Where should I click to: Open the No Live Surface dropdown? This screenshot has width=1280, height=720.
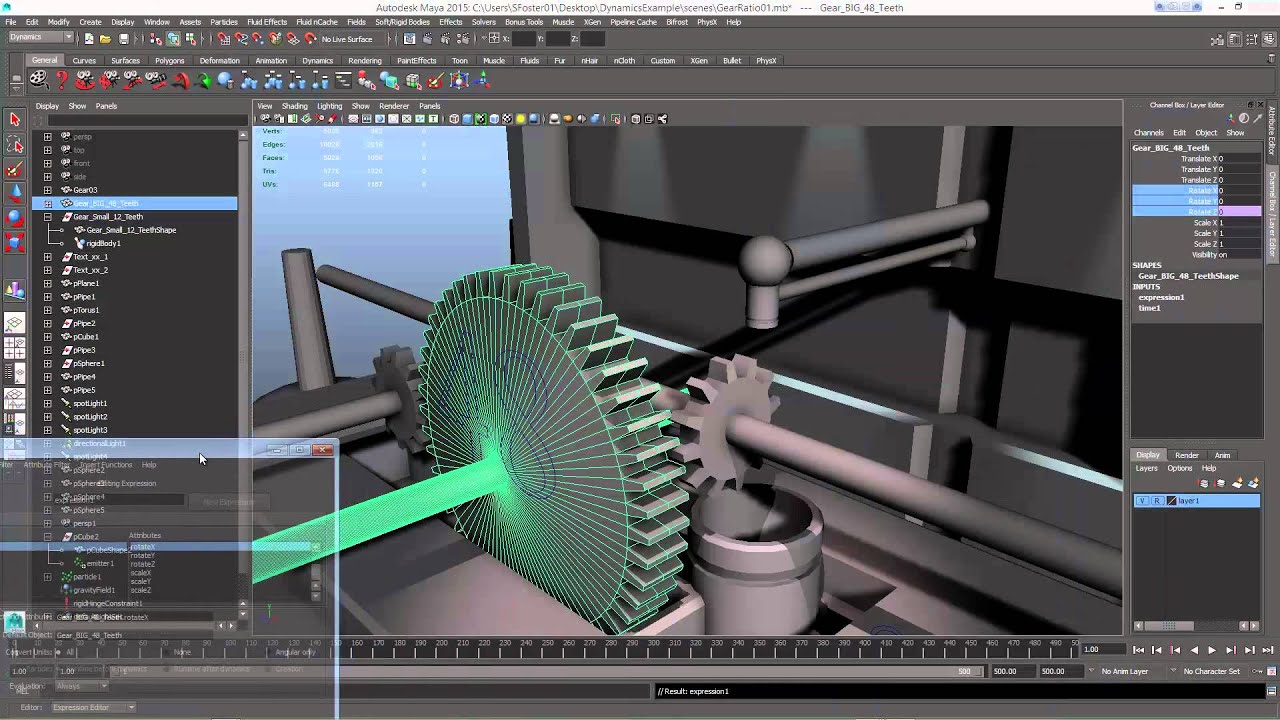346,39
